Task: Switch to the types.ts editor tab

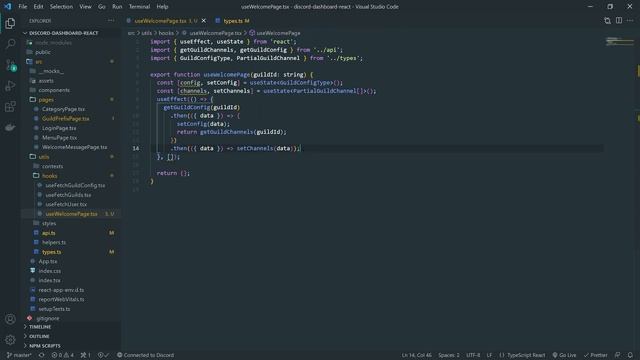Action: coord(233,20)
